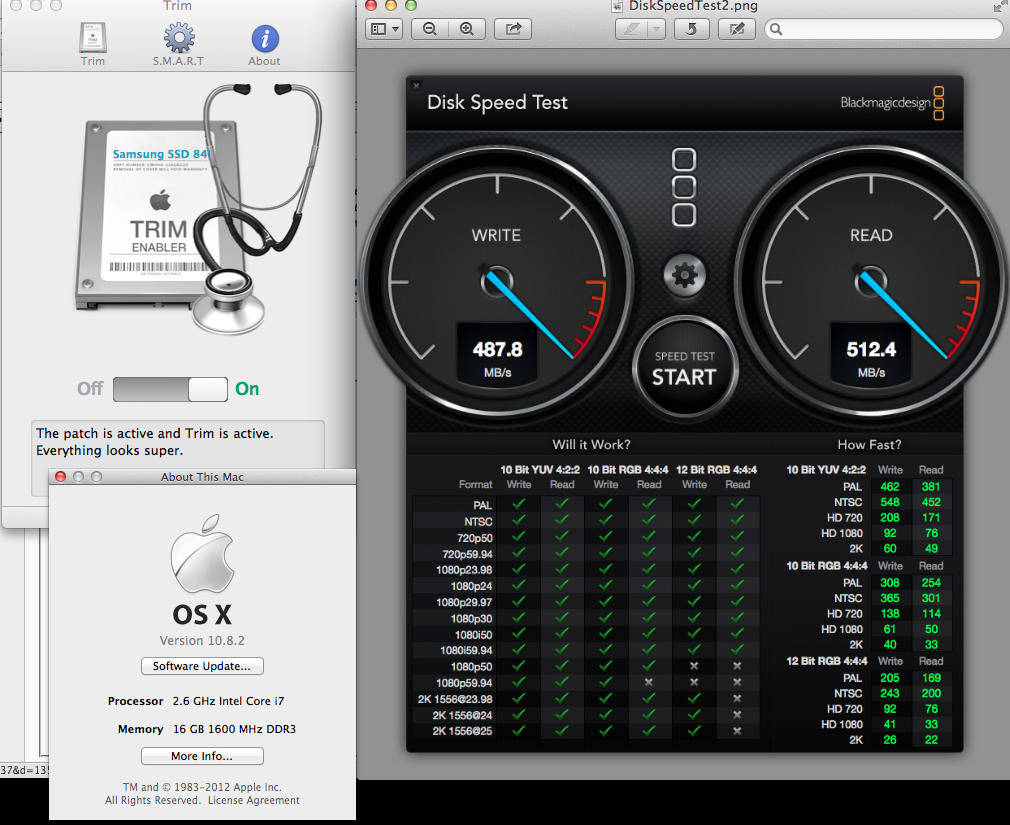Viewport: 1010px width, 825px height.
Task: Click the 308 value under 10 Bit RGB
Action: 890,583
